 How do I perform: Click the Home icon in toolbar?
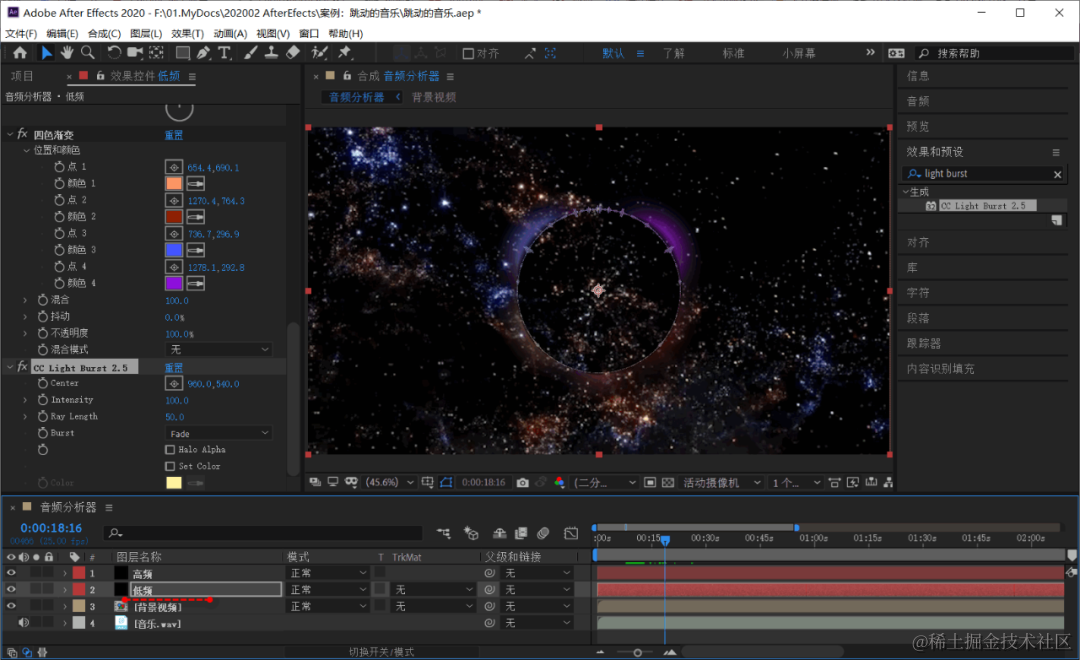tap(20, 53)
